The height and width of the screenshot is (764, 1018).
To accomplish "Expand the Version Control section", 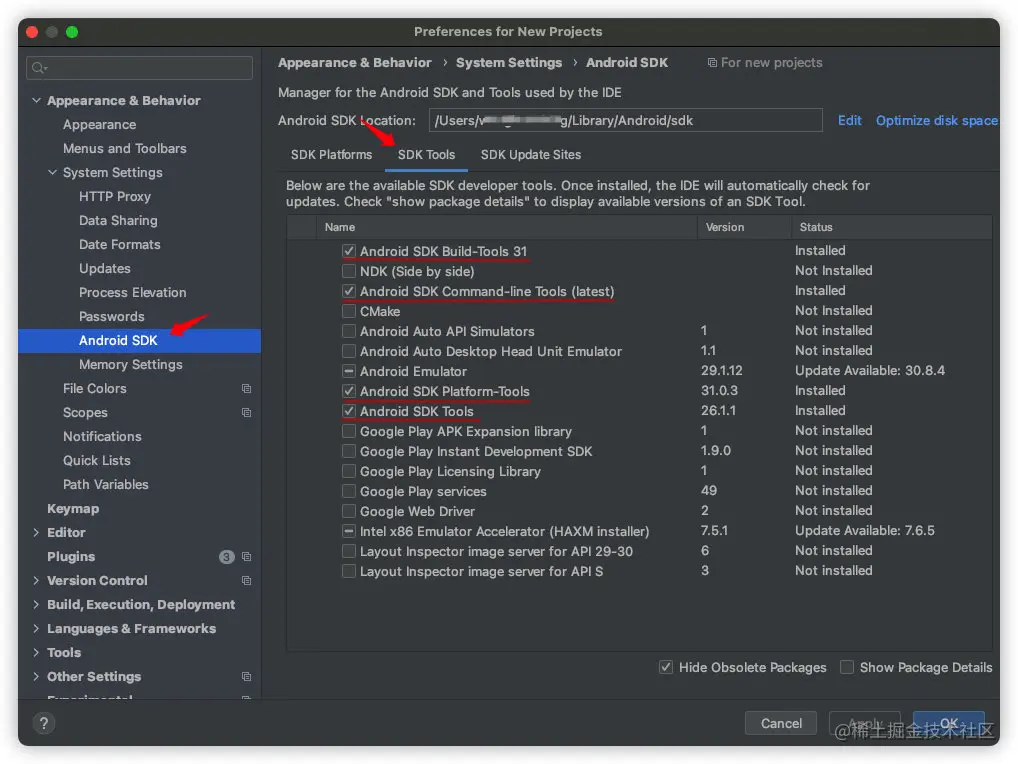I will (36, 580).
